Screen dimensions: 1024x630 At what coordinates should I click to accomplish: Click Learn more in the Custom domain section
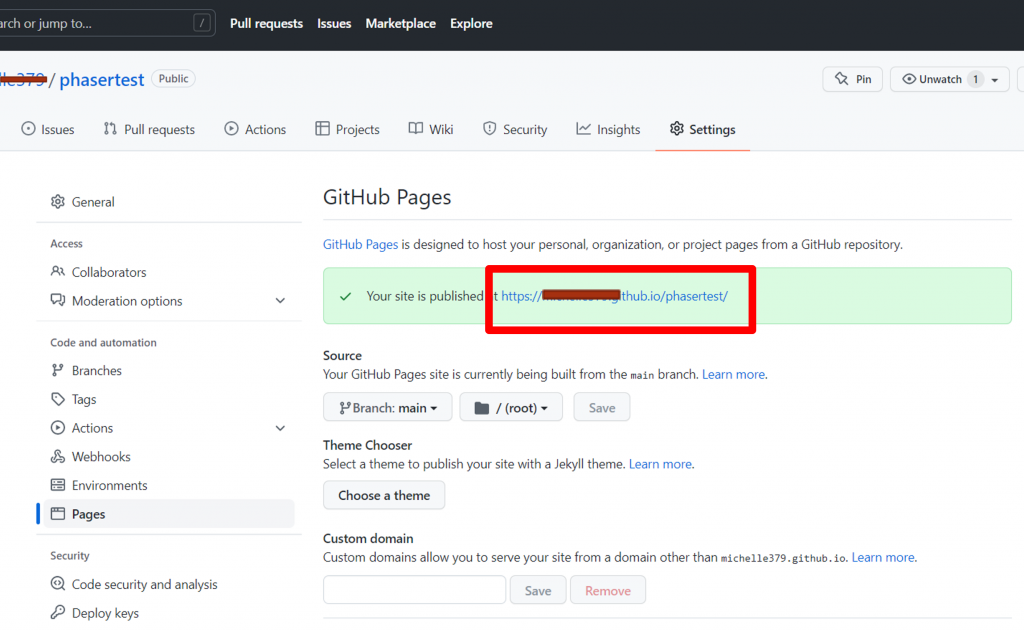(883, 558)
